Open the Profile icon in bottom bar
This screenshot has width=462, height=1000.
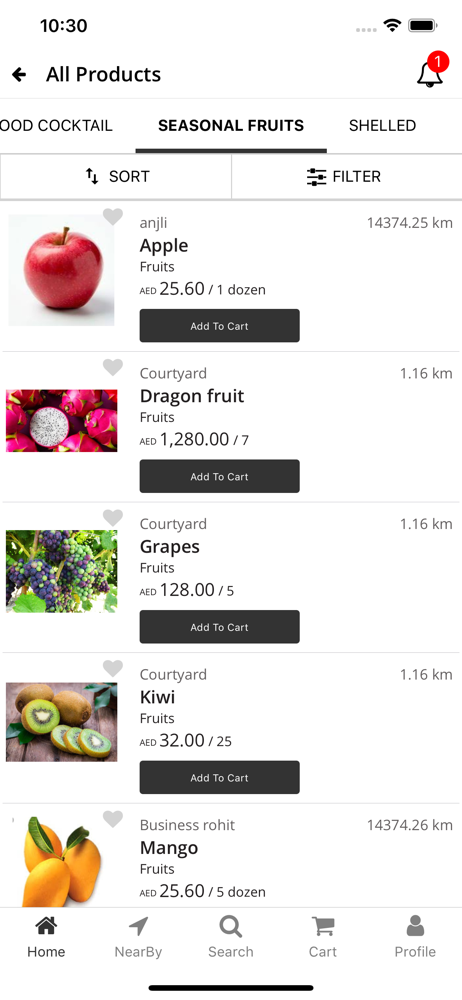tap(415, 925)
